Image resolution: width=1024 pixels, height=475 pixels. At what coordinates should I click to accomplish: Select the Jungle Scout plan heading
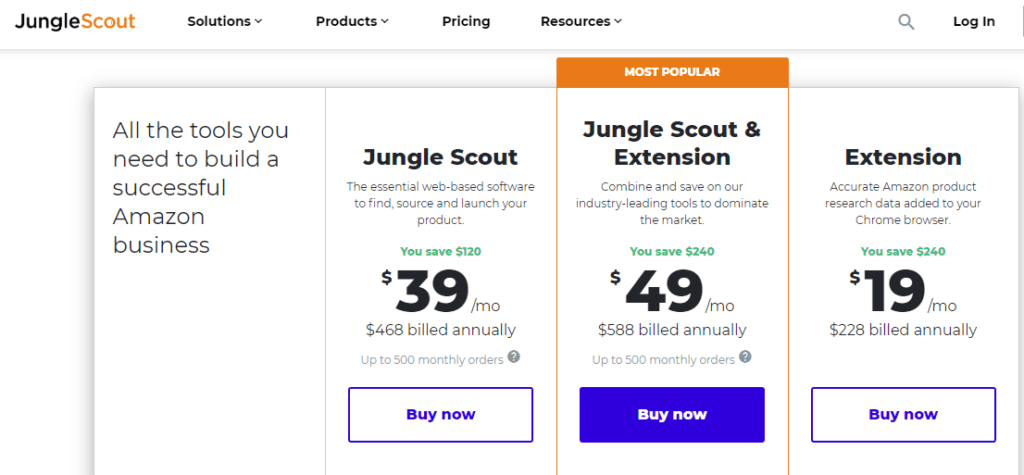441,157
